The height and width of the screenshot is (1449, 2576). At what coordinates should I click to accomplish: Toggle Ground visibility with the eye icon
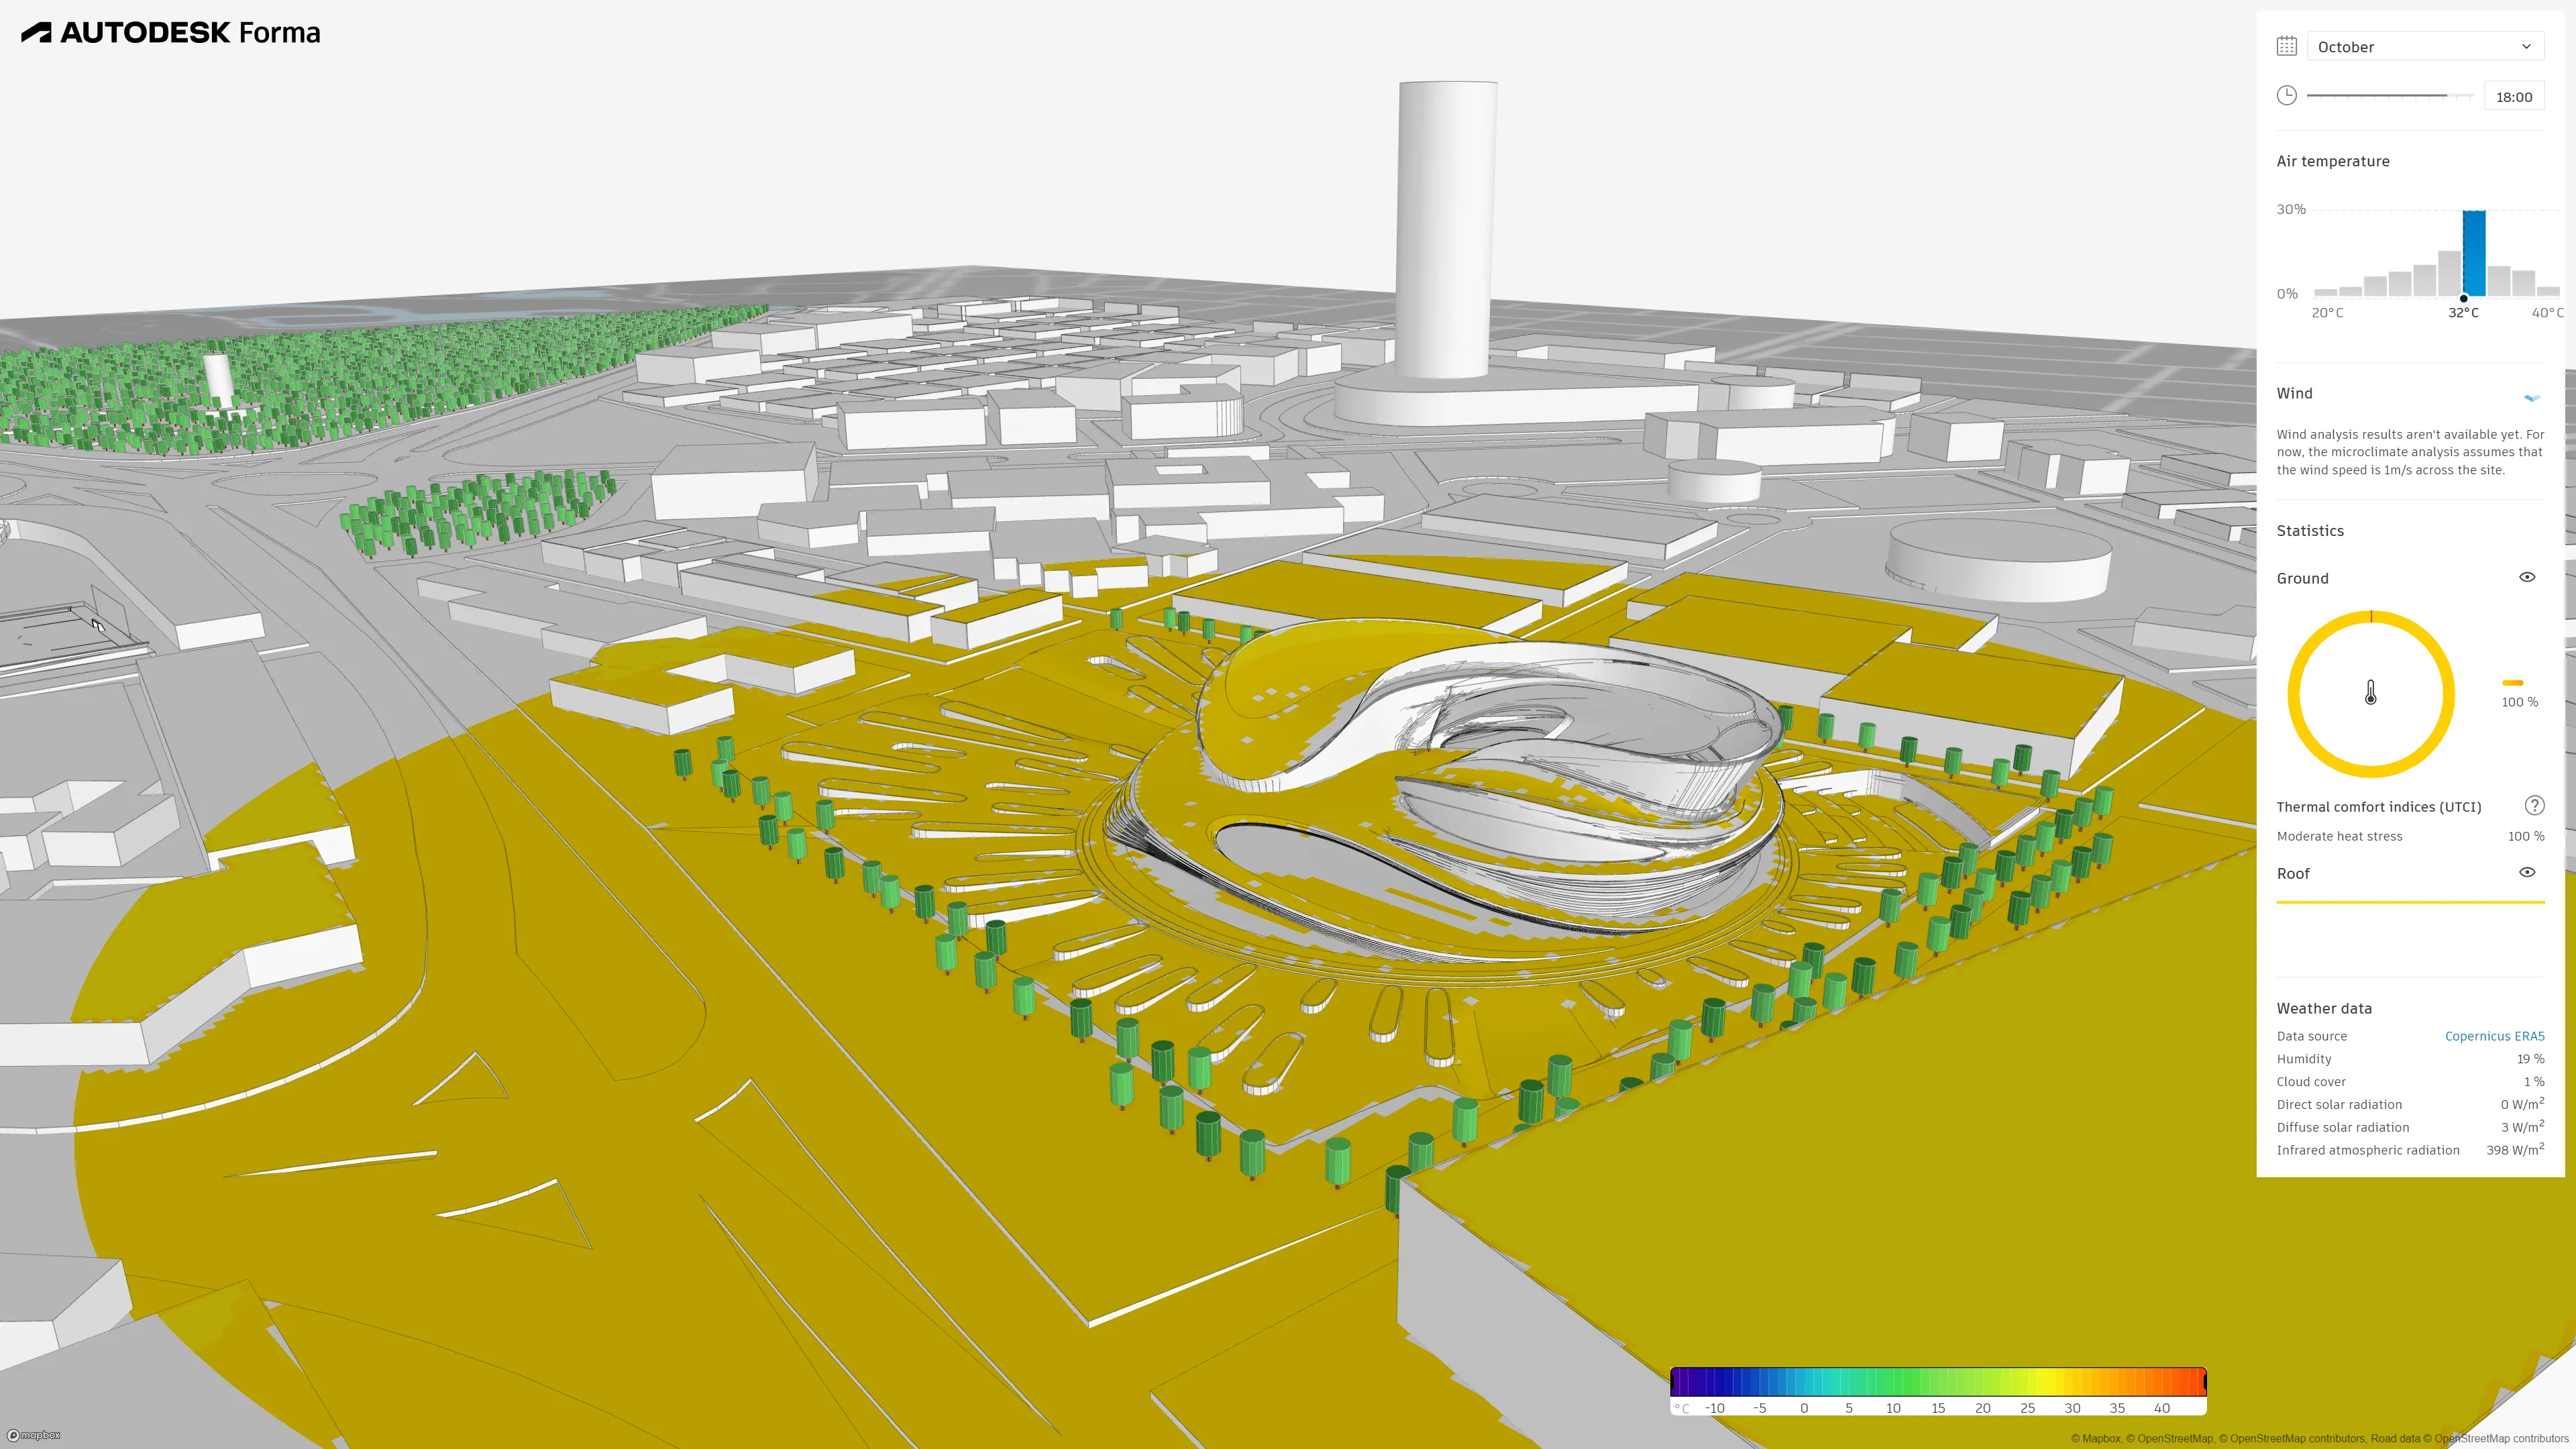(x=2527, y=577)
